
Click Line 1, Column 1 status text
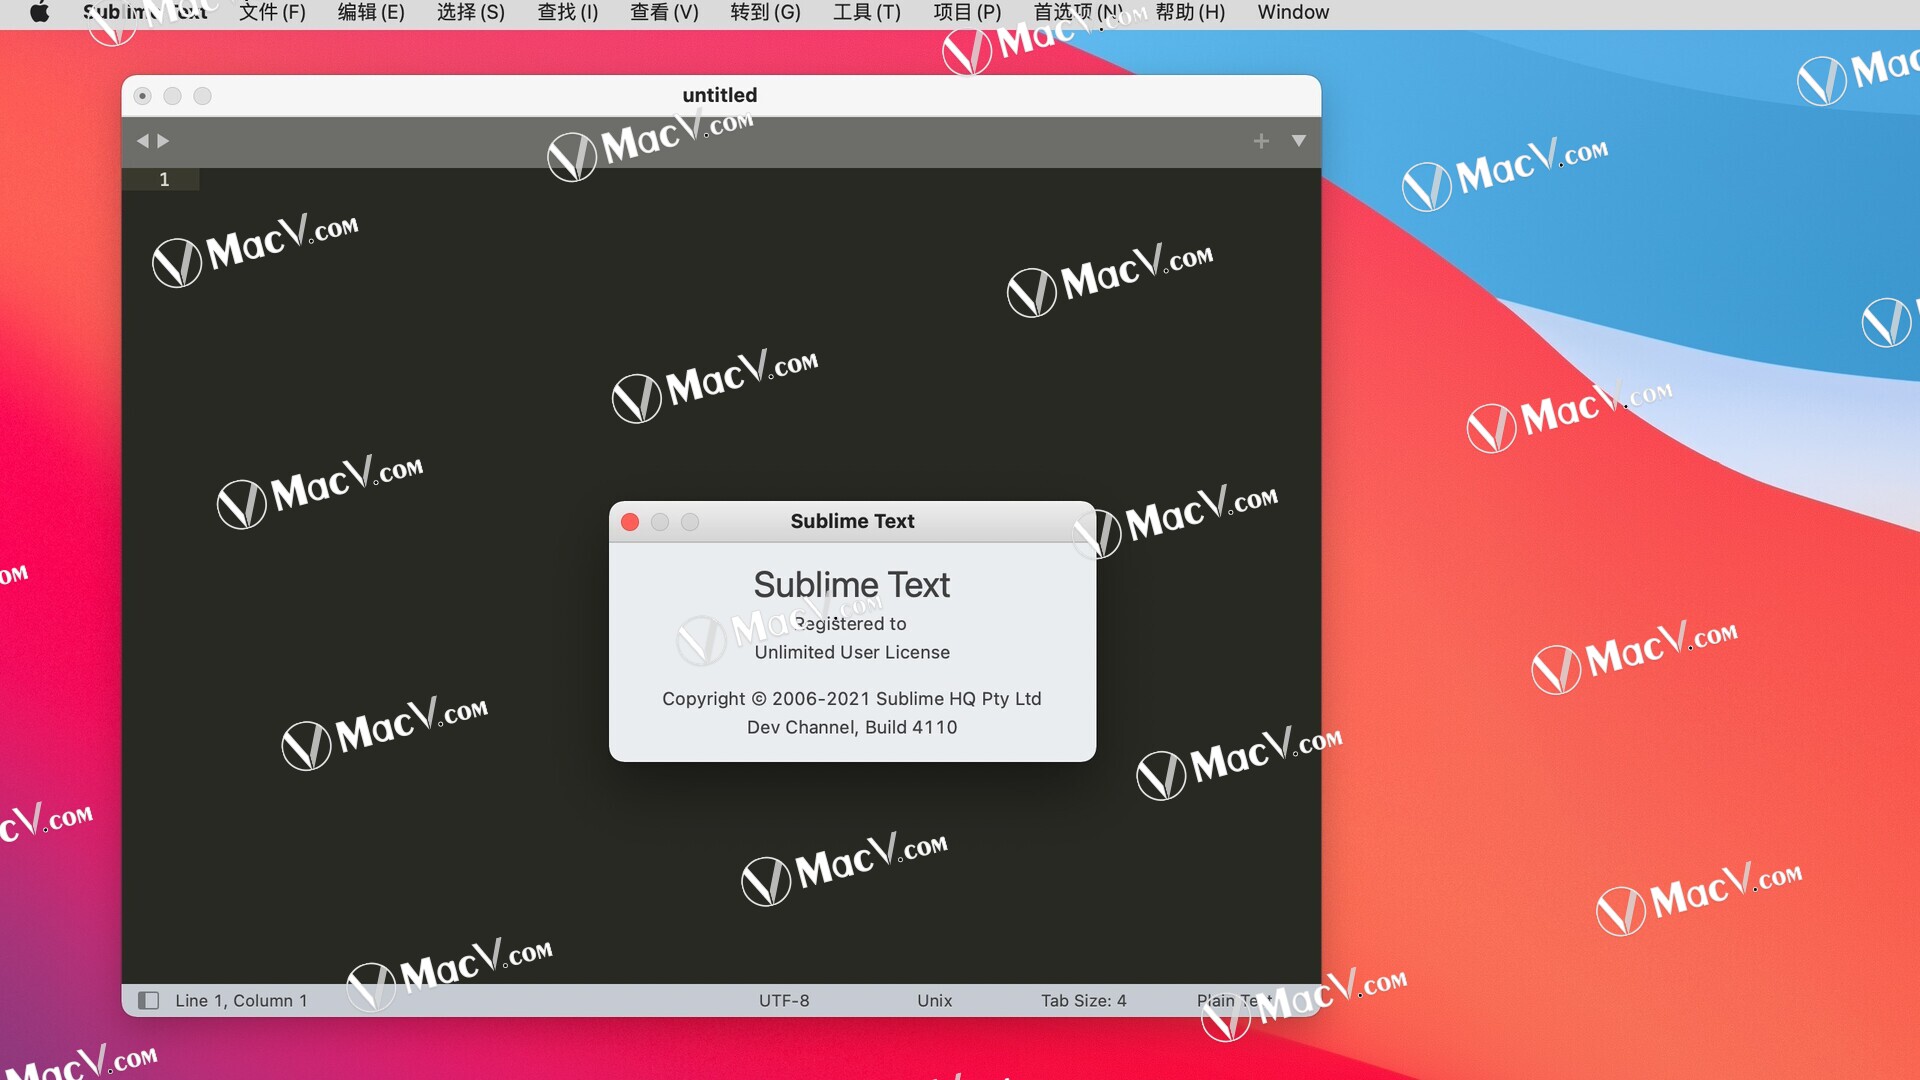pos(241,1000)
